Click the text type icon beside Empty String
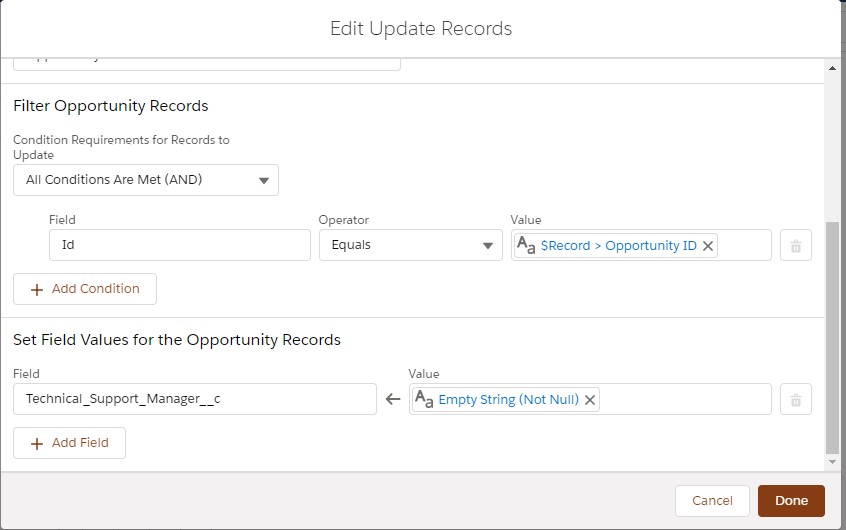This screenshot has height=530, width=846. (x=424, y=400)
